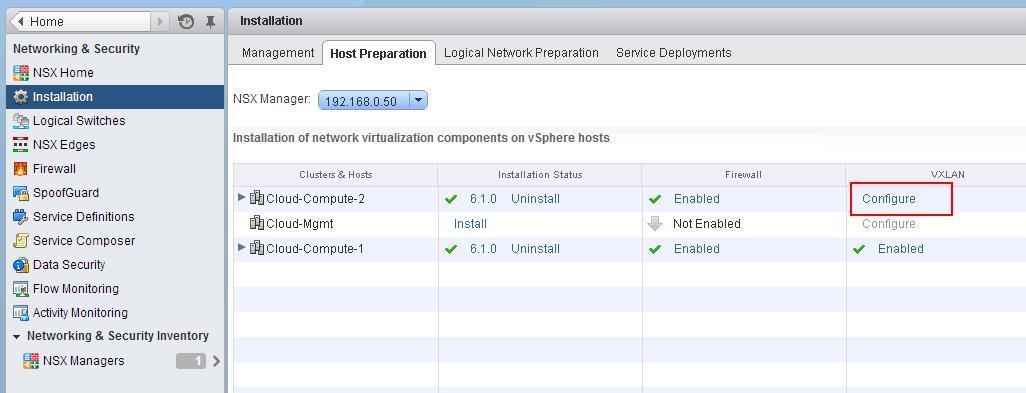Image resolution: width=1026 pixels, height=393 pixels.
Task: Click the Data Security icon
Action: [21, 265]
